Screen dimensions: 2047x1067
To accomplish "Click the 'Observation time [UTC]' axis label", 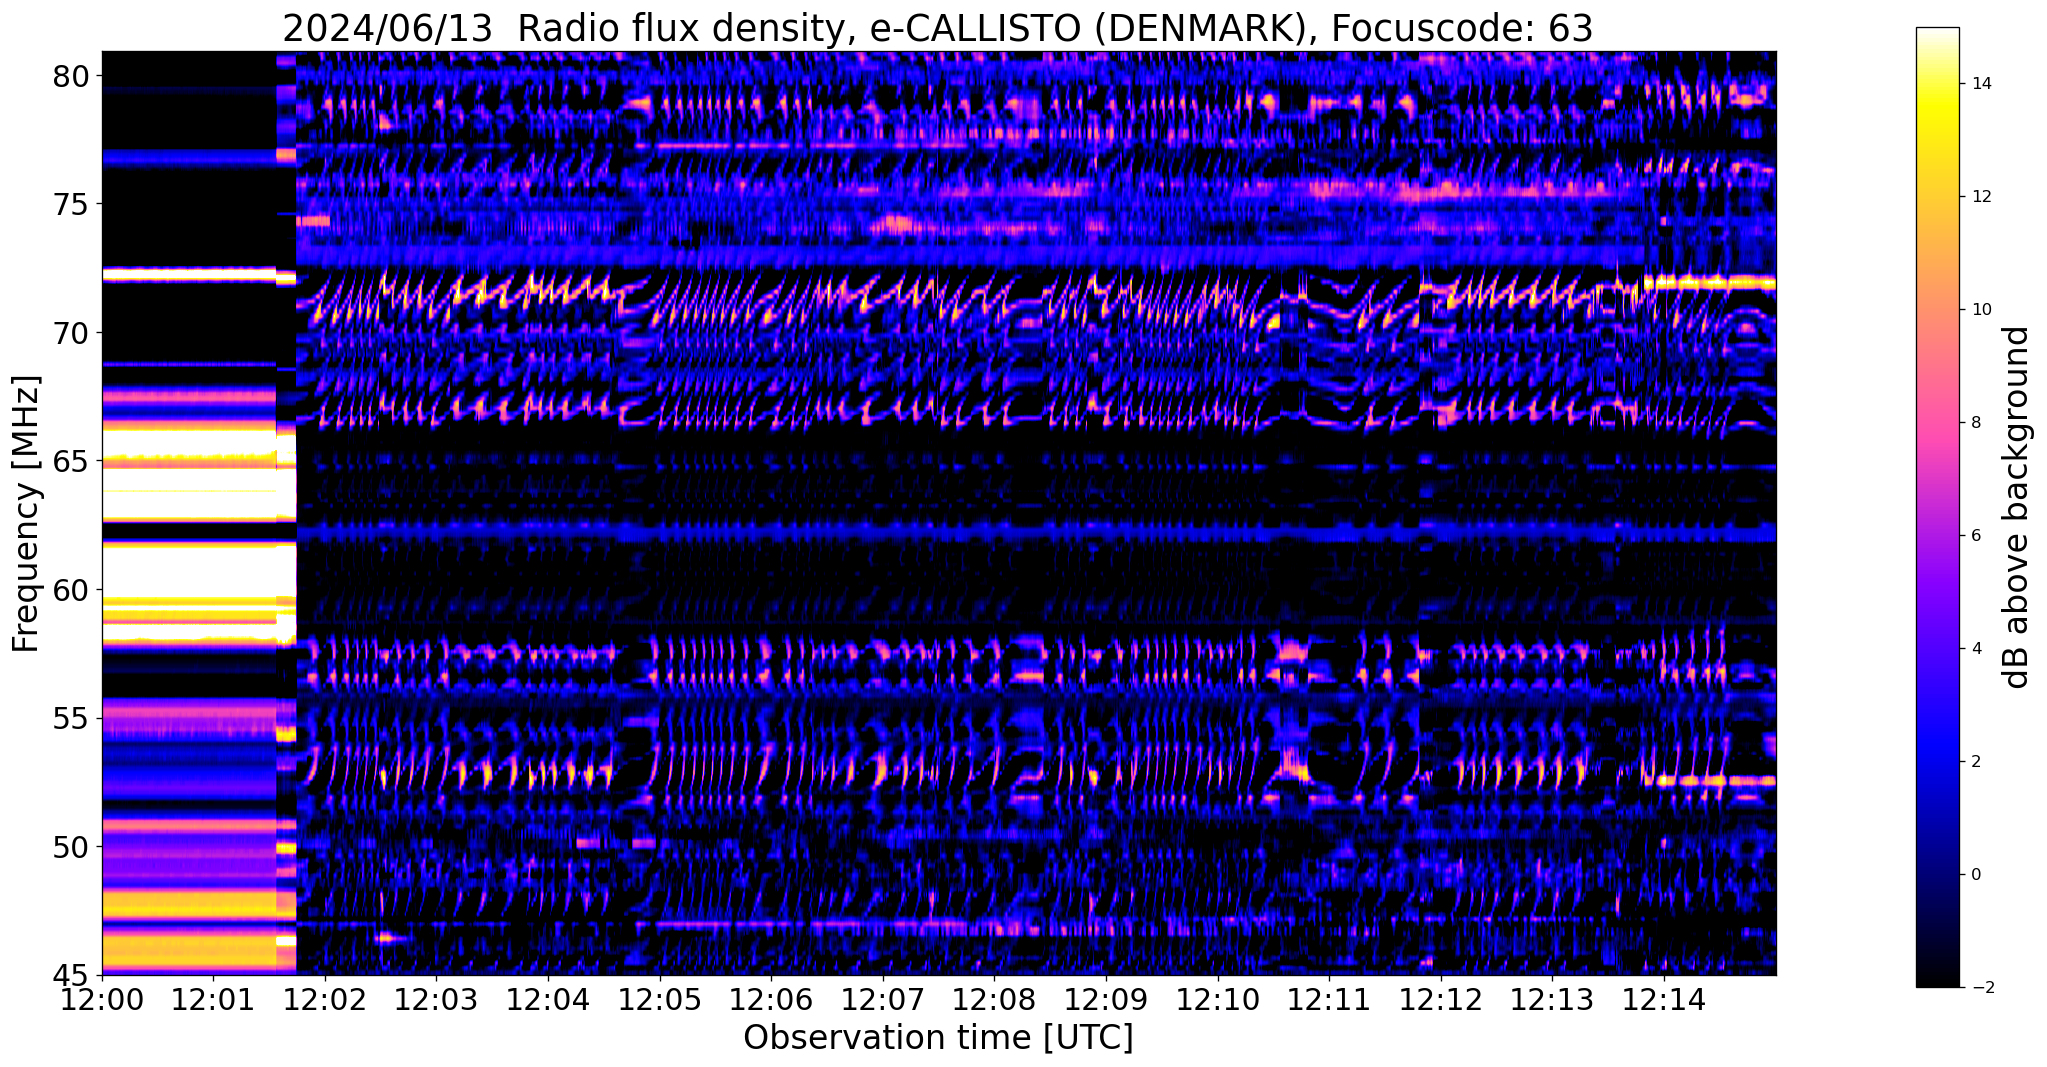I will point(938,1038).
